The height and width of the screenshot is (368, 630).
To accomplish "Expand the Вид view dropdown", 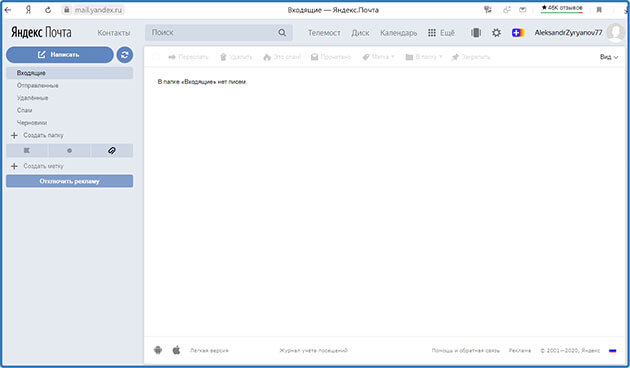I will click(x=609, y=57).
